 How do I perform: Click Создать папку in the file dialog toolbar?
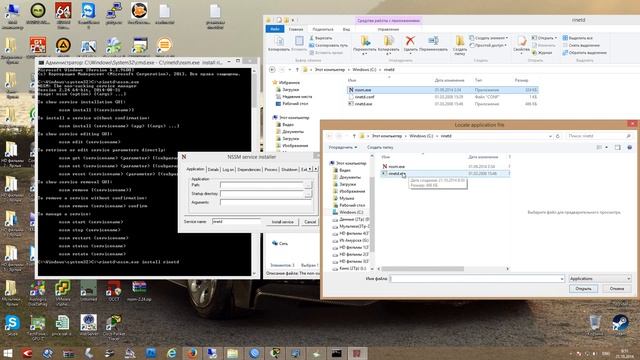coord(380,147)
